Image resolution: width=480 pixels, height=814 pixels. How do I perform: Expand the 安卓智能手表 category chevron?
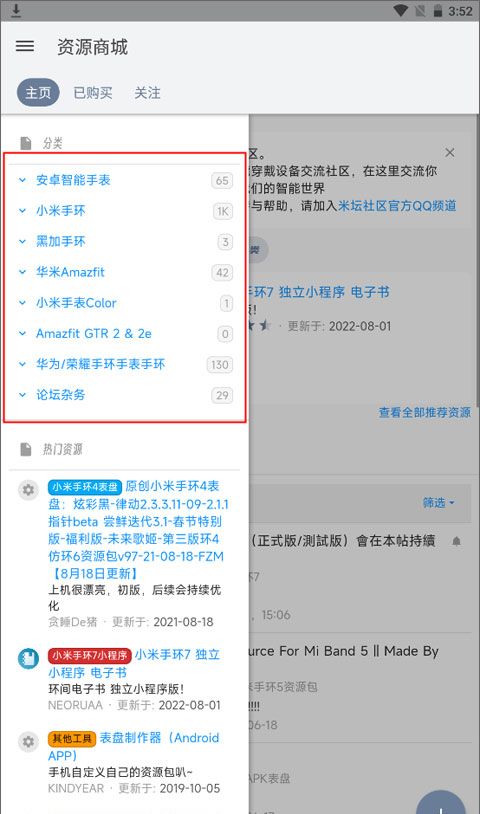point(22,180)
